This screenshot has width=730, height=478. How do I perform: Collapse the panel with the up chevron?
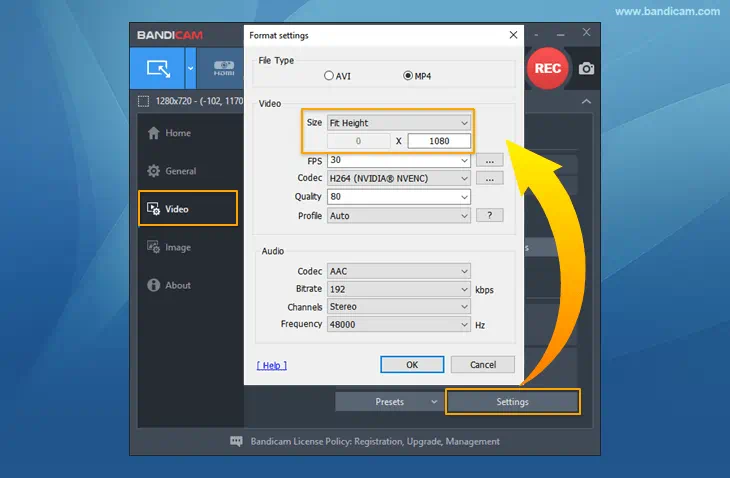point(586,101)
